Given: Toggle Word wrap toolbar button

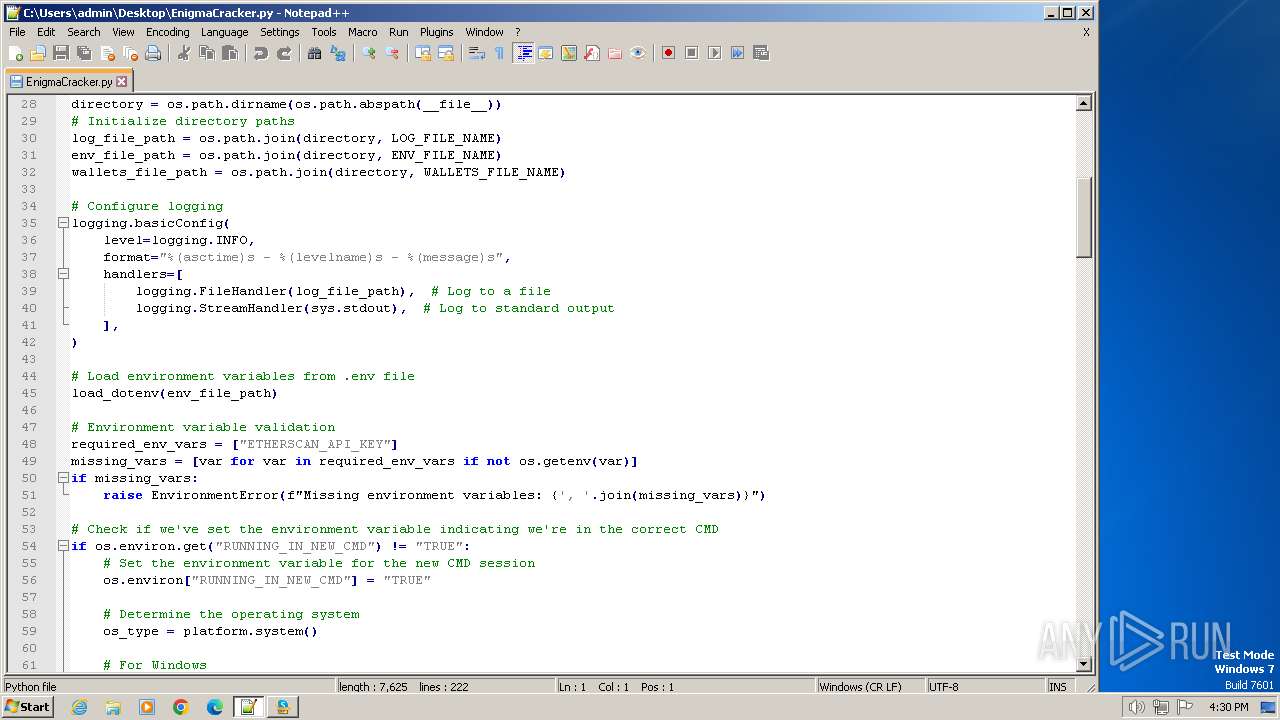Looking at the screenshot, I should point(476,53).
